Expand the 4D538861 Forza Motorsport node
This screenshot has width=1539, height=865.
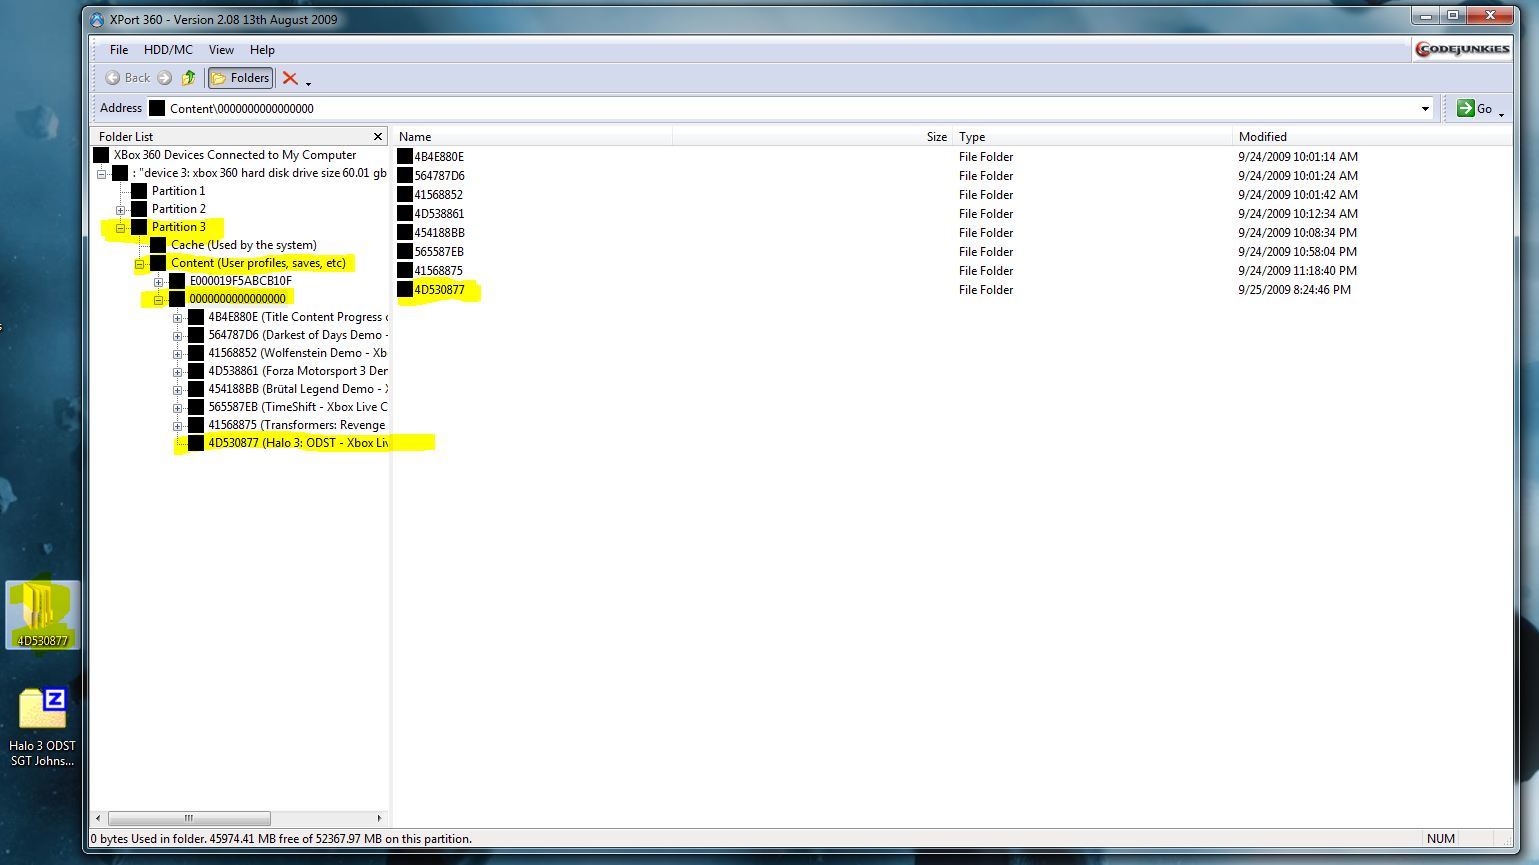[x=177, y=372]
